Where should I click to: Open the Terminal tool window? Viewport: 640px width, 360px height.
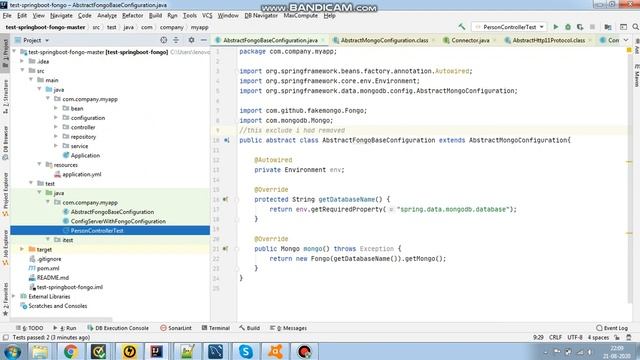point(216,328)
